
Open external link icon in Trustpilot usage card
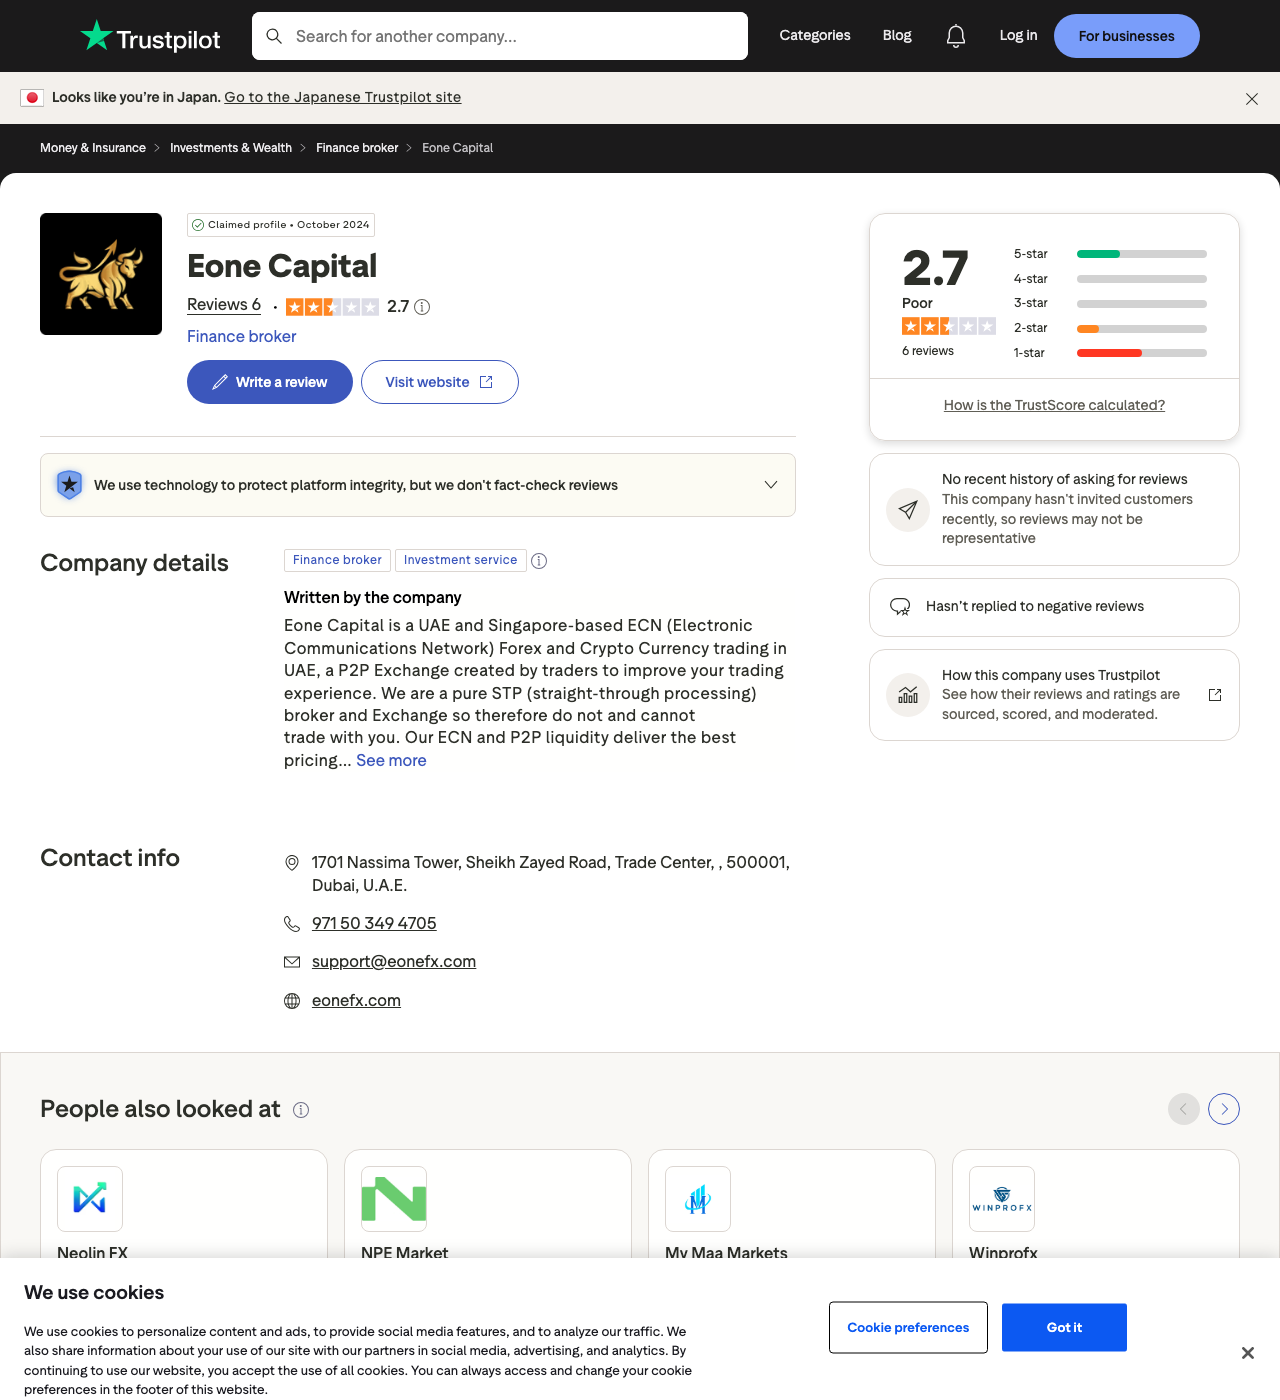tap(1215, 695)
